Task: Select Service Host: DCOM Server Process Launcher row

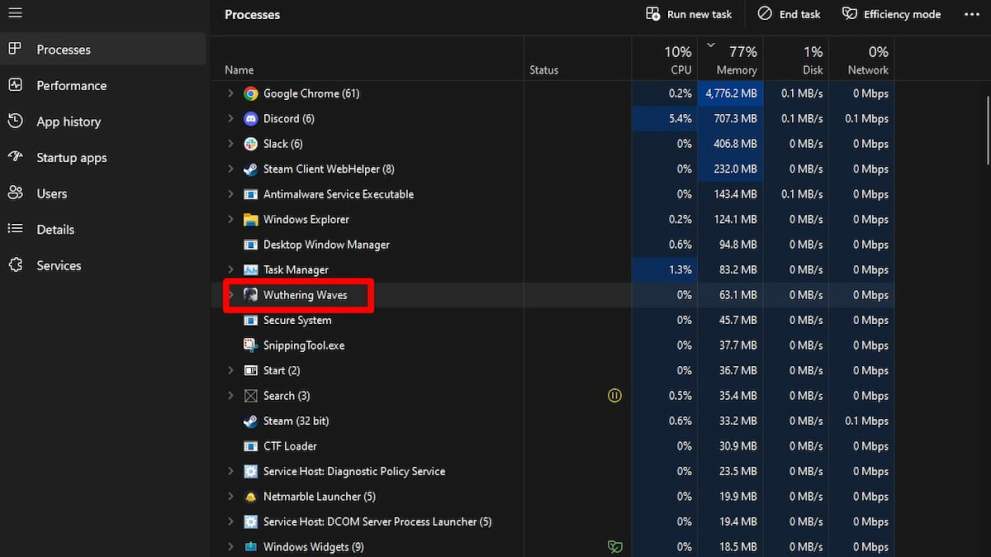Action: [x=554, y=522]
